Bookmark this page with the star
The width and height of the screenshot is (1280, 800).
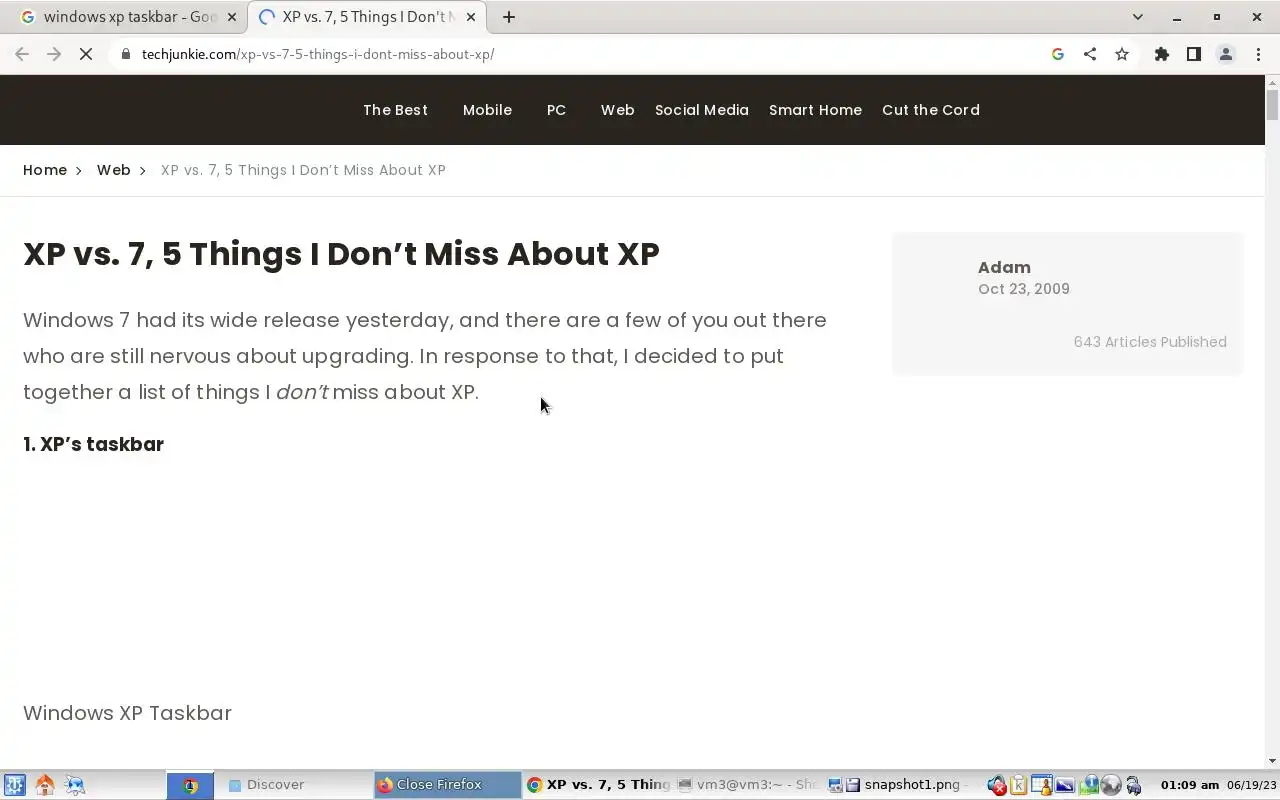1122,54
